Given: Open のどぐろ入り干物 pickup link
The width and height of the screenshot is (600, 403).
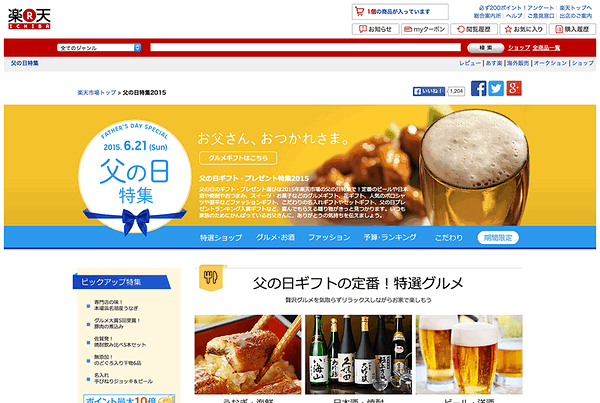Looking at the screenshot, I should tap(117, 360).
